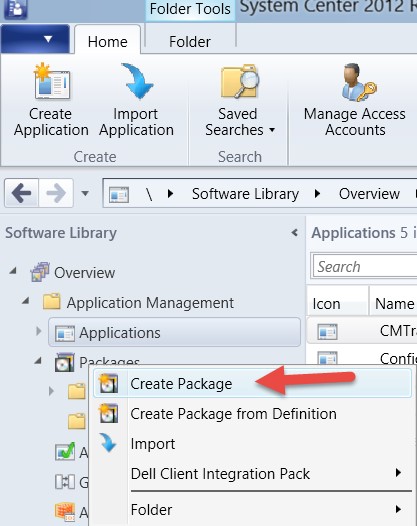Screen dimensions: 417x526
Task: Click Software Library in the breadcrumb
Action: tap(245, 194)
